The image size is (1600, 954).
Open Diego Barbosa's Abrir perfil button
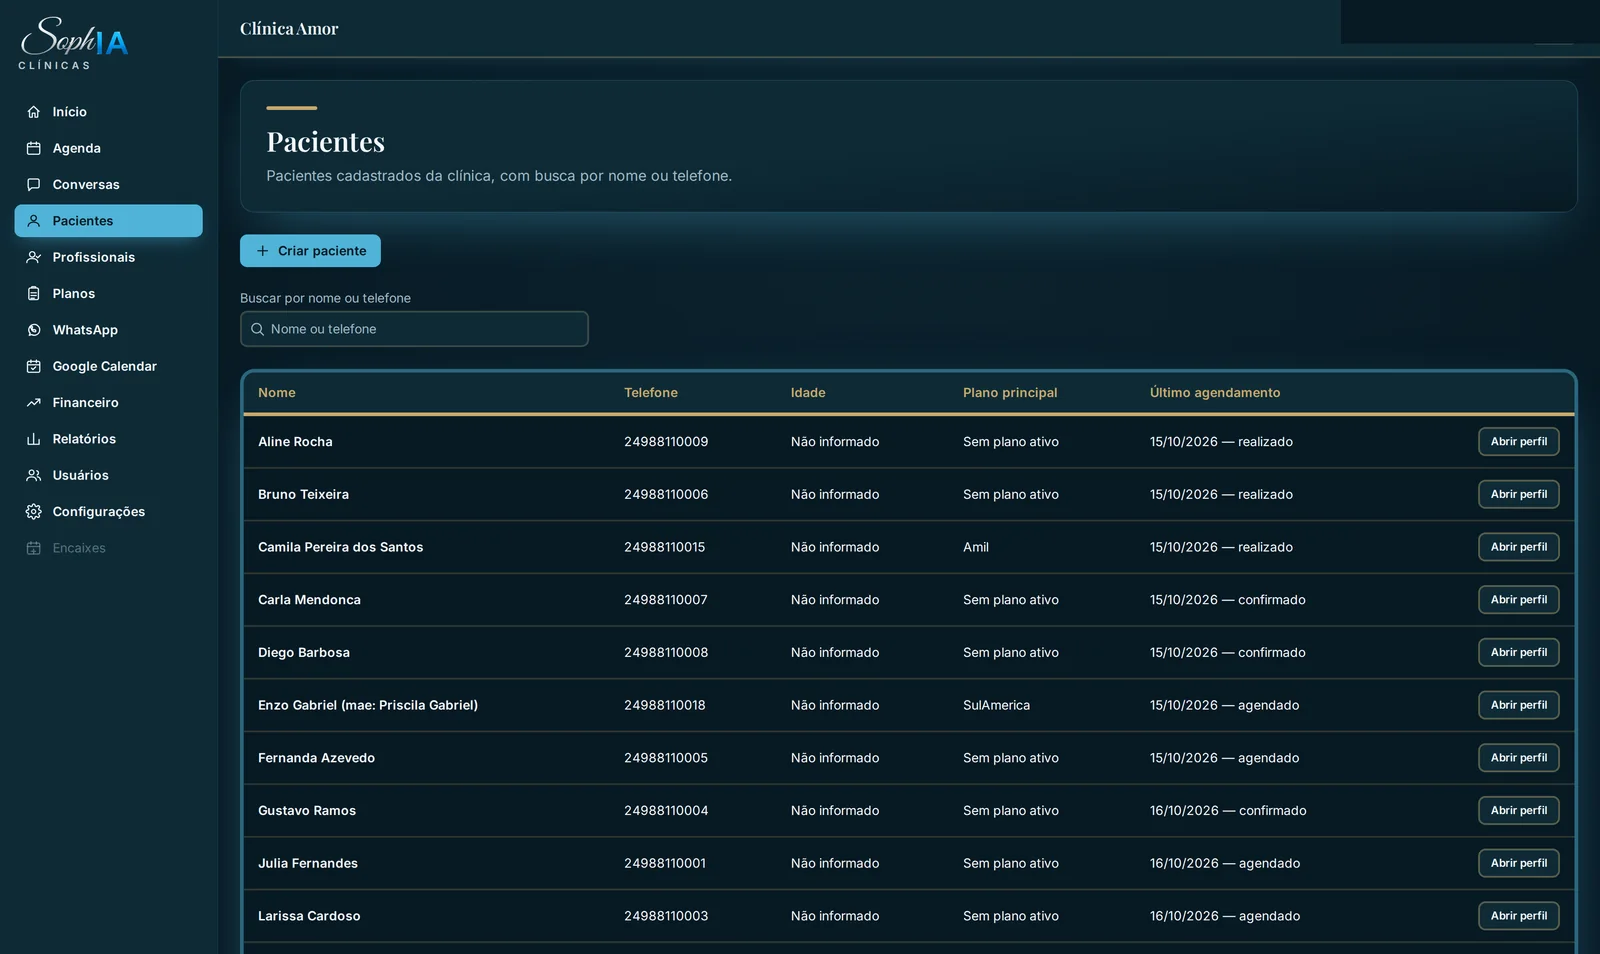[1518, 652]
